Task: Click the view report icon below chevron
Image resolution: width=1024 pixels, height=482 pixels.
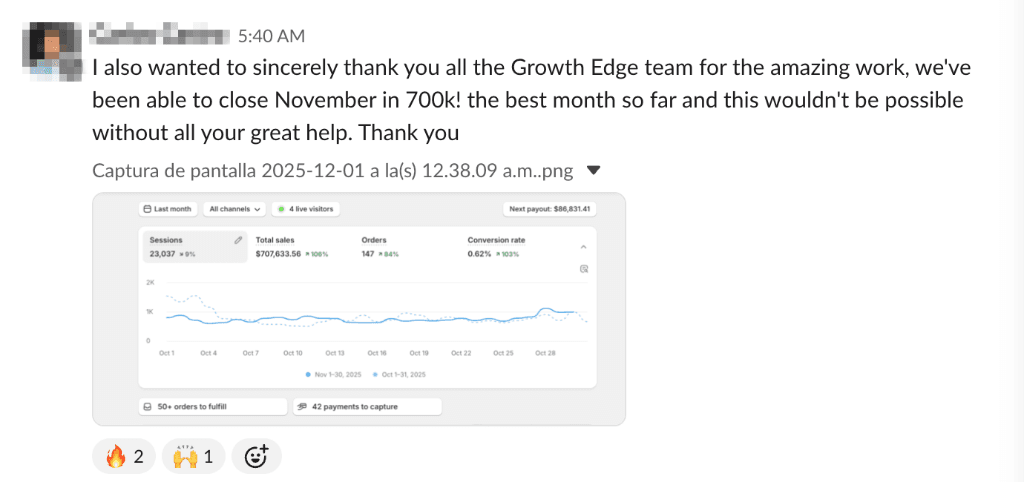Action: 584,269
